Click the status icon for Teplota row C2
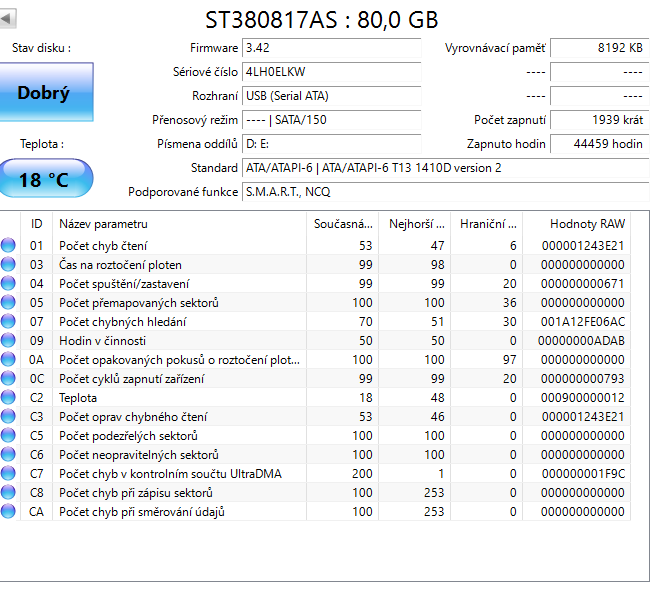This screenshot has width=654, height=589. pos(8,397)
